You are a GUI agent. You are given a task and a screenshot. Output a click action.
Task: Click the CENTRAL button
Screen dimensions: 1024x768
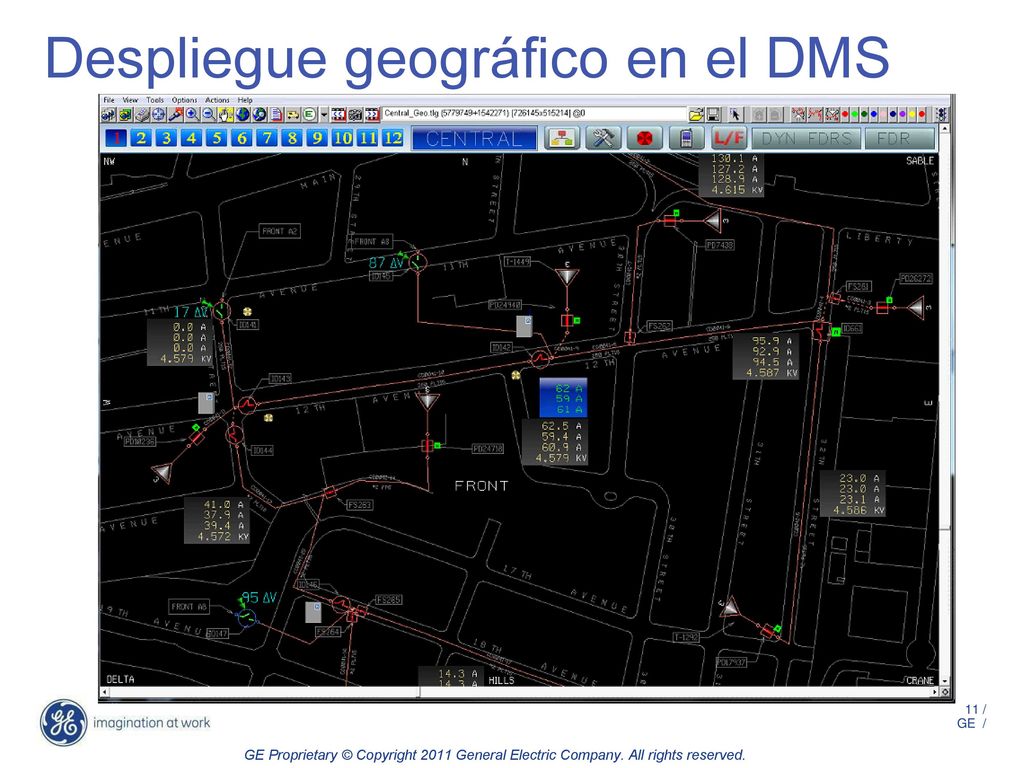point(474,138)
